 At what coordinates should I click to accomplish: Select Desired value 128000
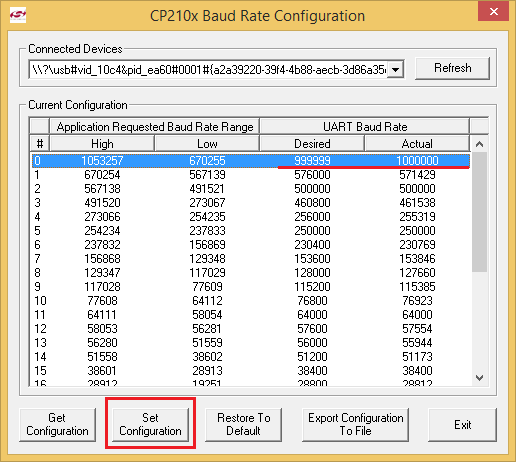tap(312, 273)
